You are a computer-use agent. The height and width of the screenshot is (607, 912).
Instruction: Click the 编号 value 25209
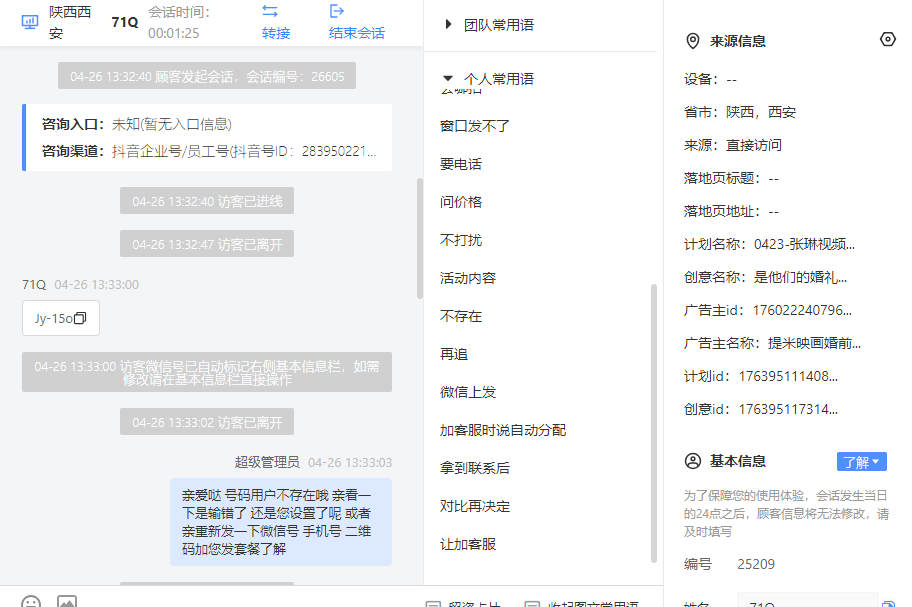point(756,564)
